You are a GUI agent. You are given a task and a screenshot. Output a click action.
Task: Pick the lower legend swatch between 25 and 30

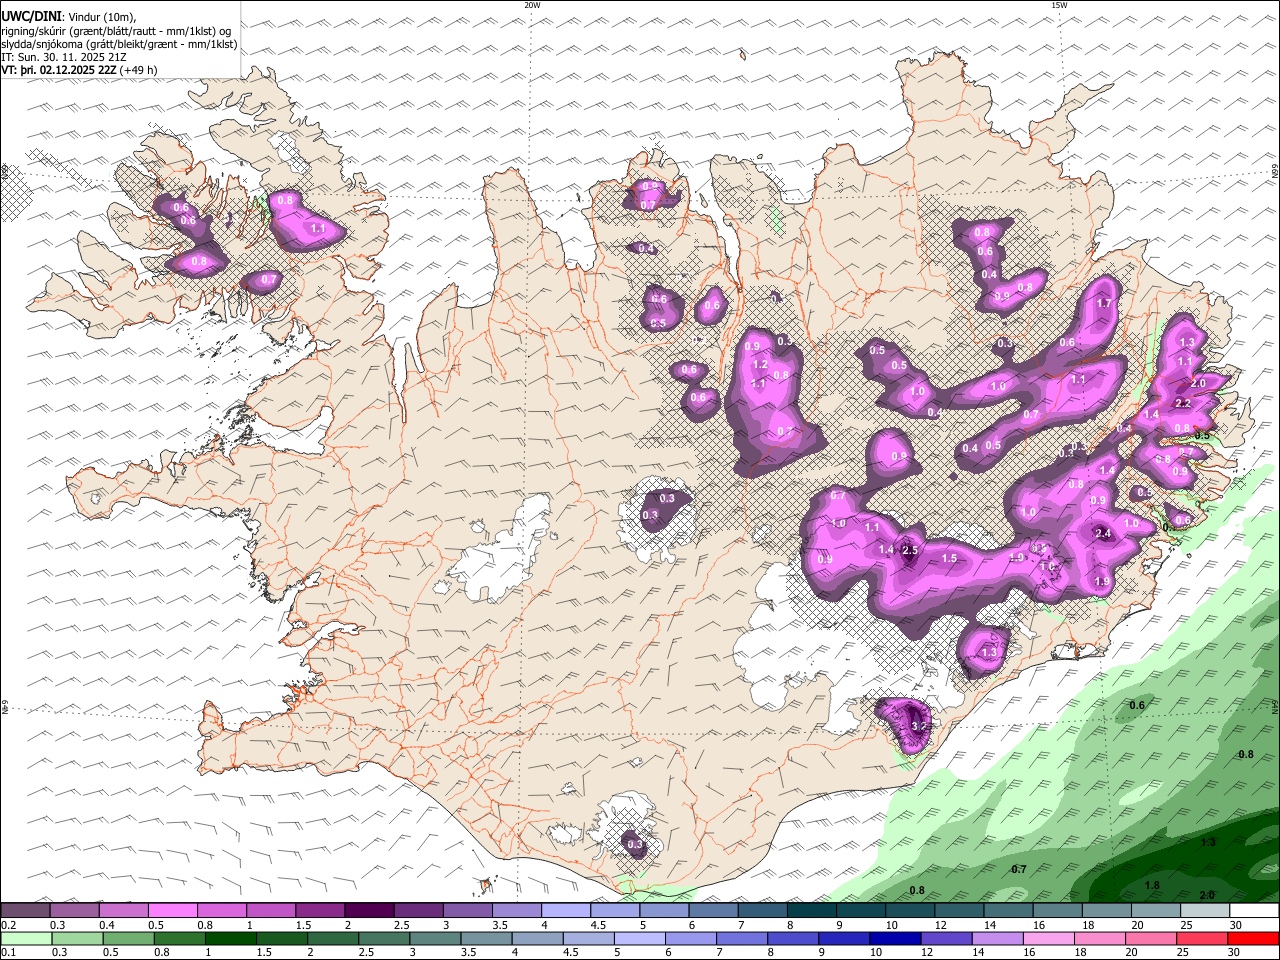(x=1202, y=938)
